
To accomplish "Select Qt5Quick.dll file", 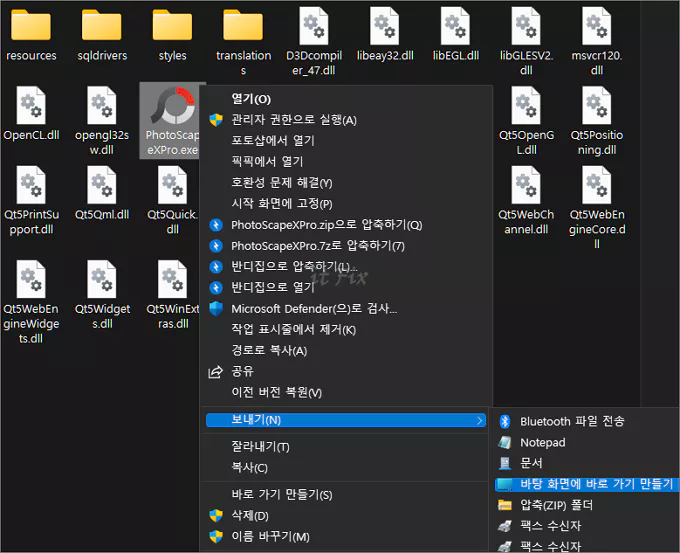I will pyautogui.click(x=172, y=201).
